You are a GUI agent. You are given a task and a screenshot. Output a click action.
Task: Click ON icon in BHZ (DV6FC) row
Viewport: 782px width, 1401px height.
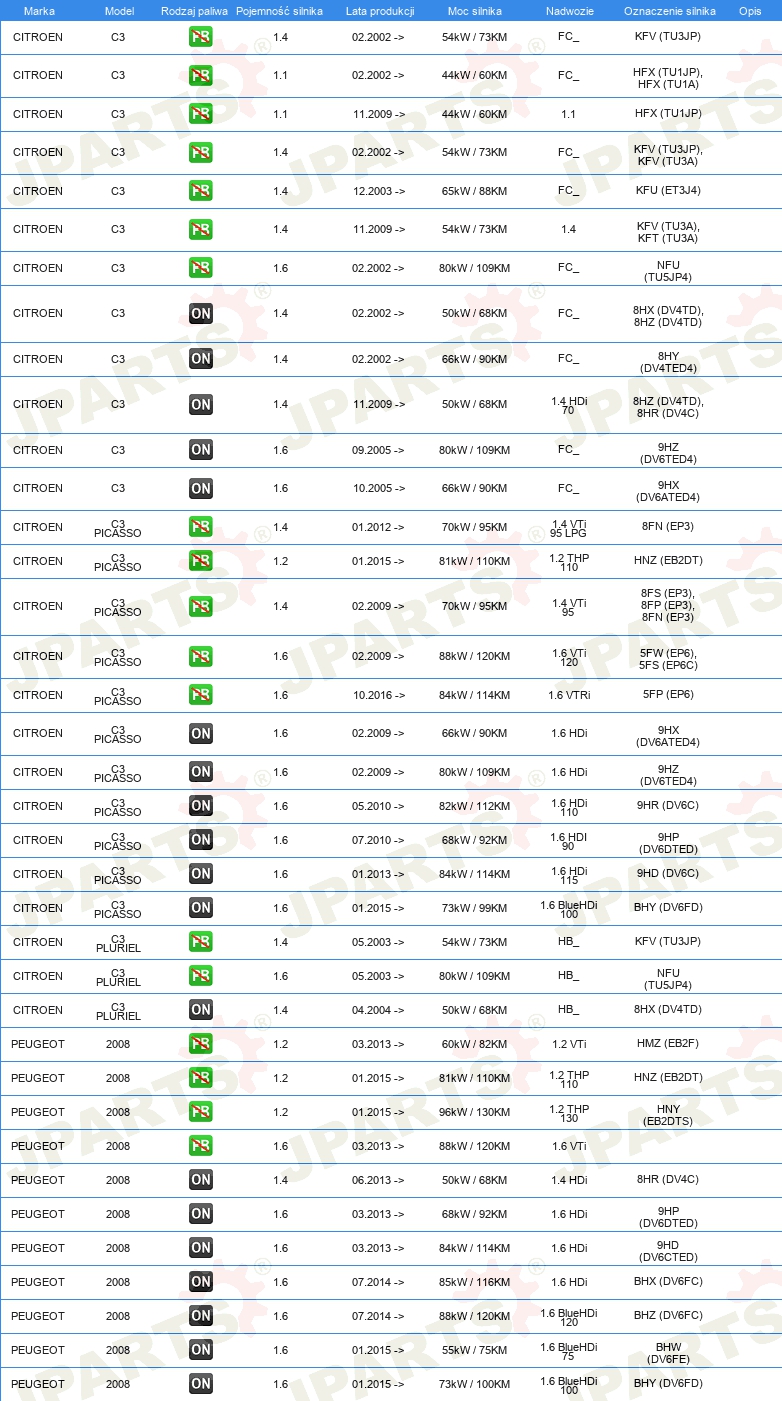coord(201,1316)
